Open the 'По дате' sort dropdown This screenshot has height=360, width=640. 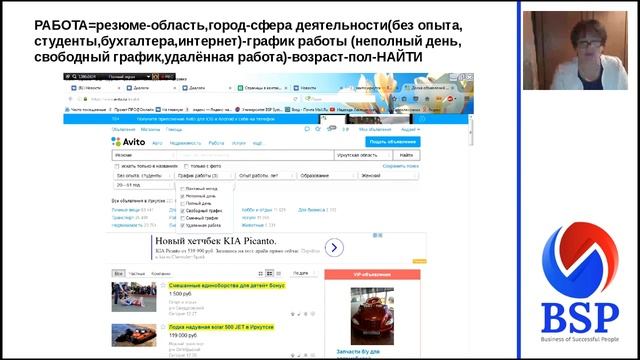pos(304,273)
